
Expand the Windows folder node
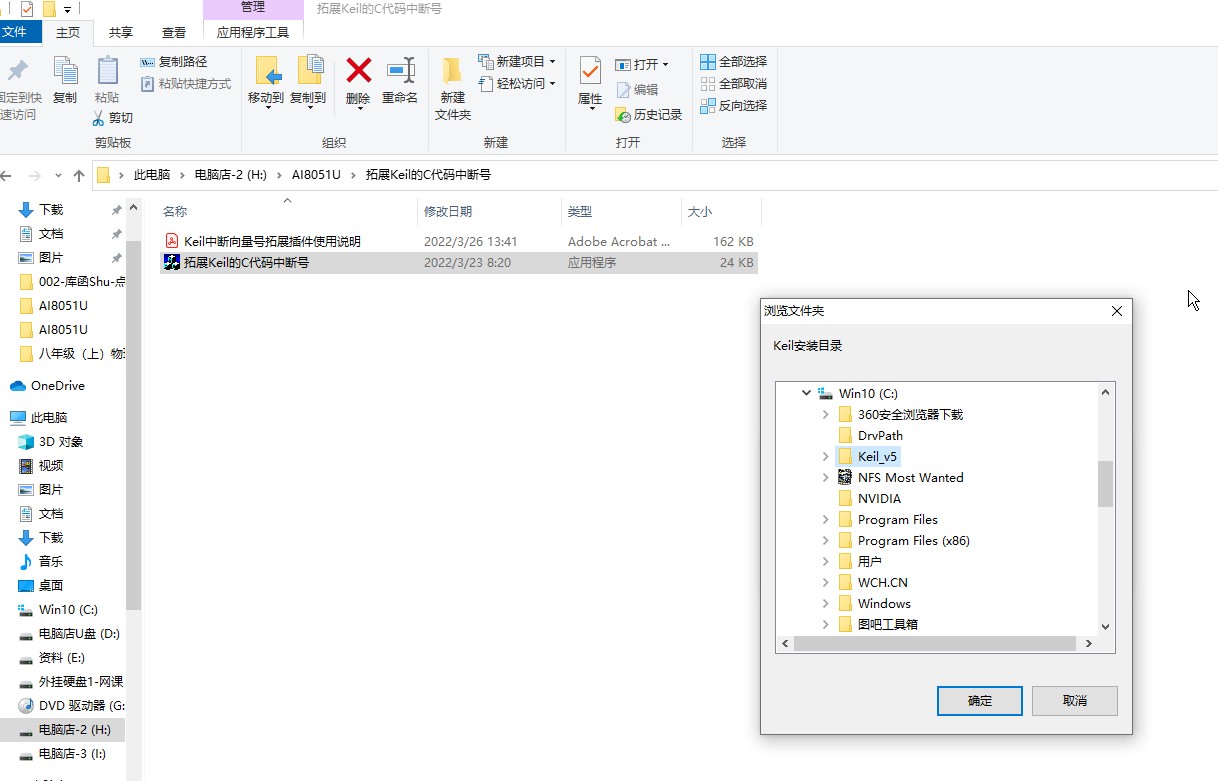[x=825, y=604]
